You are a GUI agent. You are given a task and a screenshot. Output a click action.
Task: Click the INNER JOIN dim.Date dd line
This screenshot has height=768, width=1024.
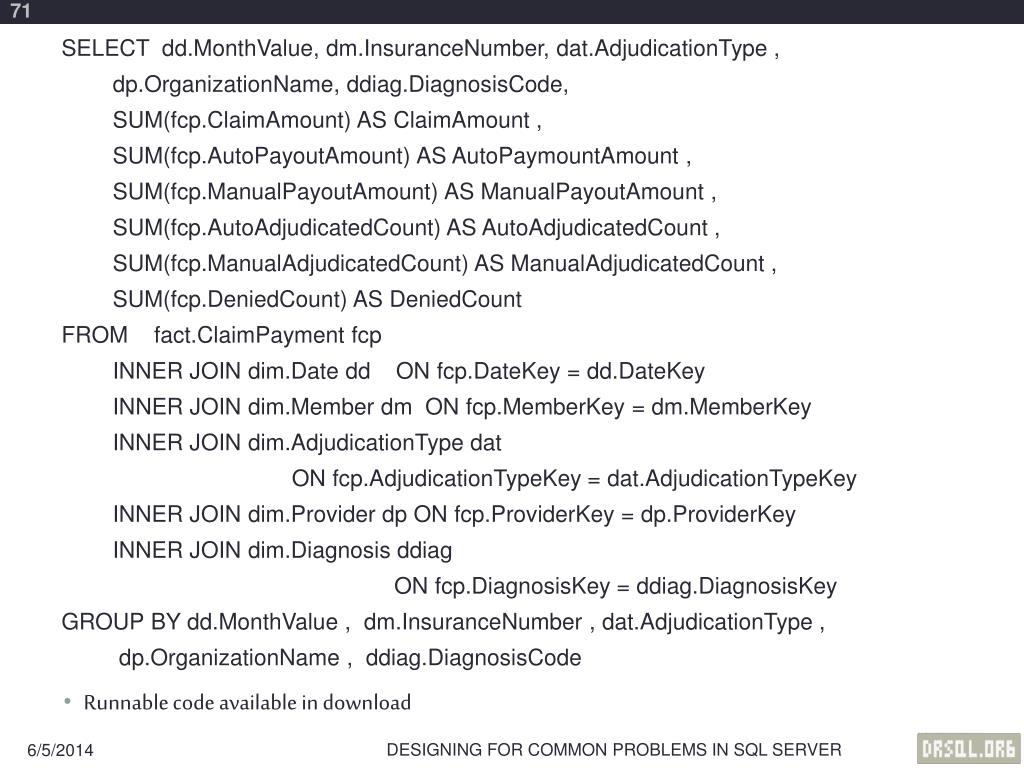(x=409, y=372)
